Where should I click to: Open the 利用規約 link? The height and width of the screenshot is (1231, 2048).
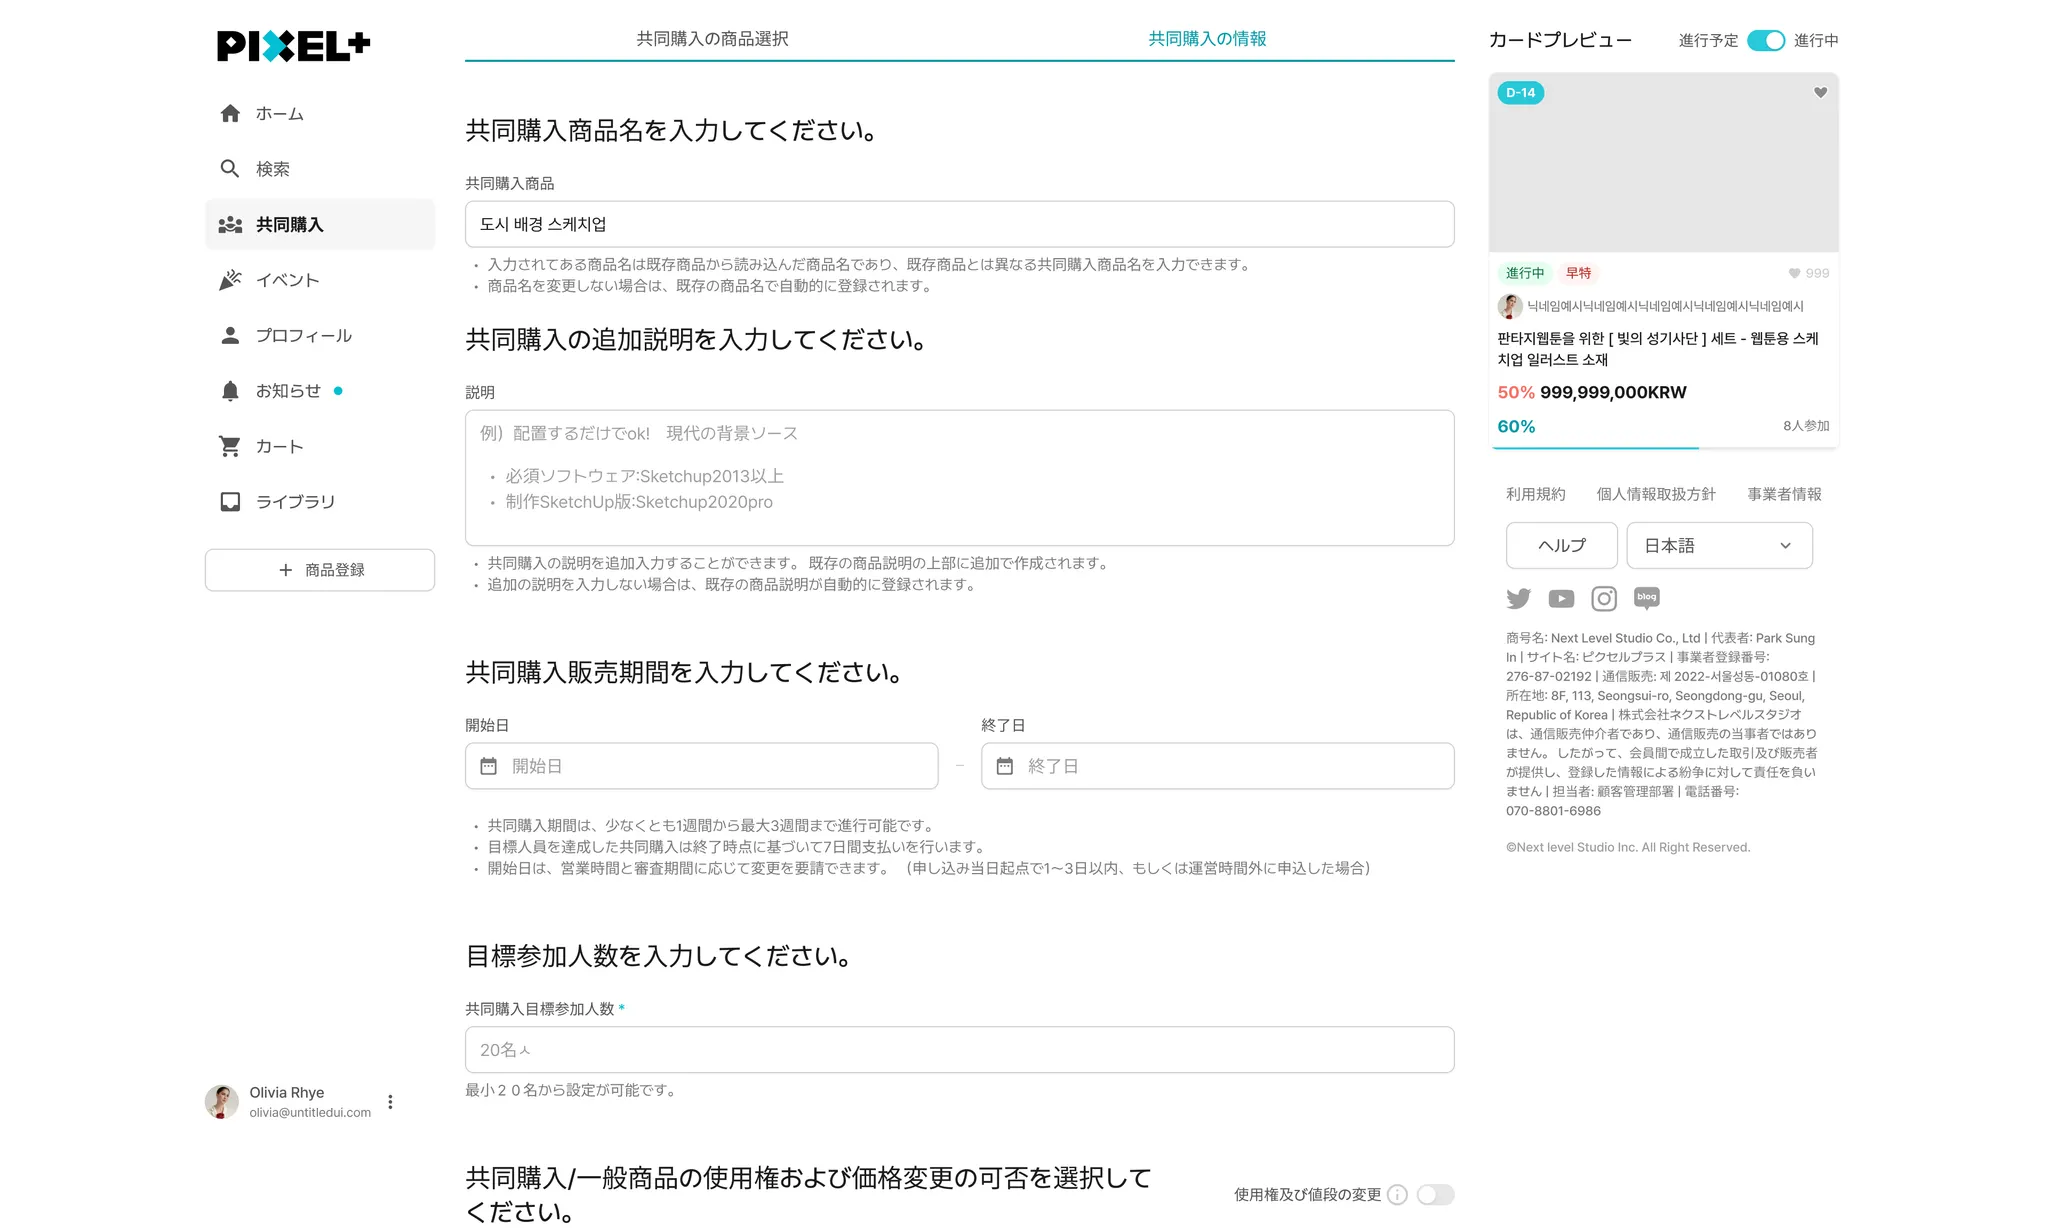click(1535, 494)
